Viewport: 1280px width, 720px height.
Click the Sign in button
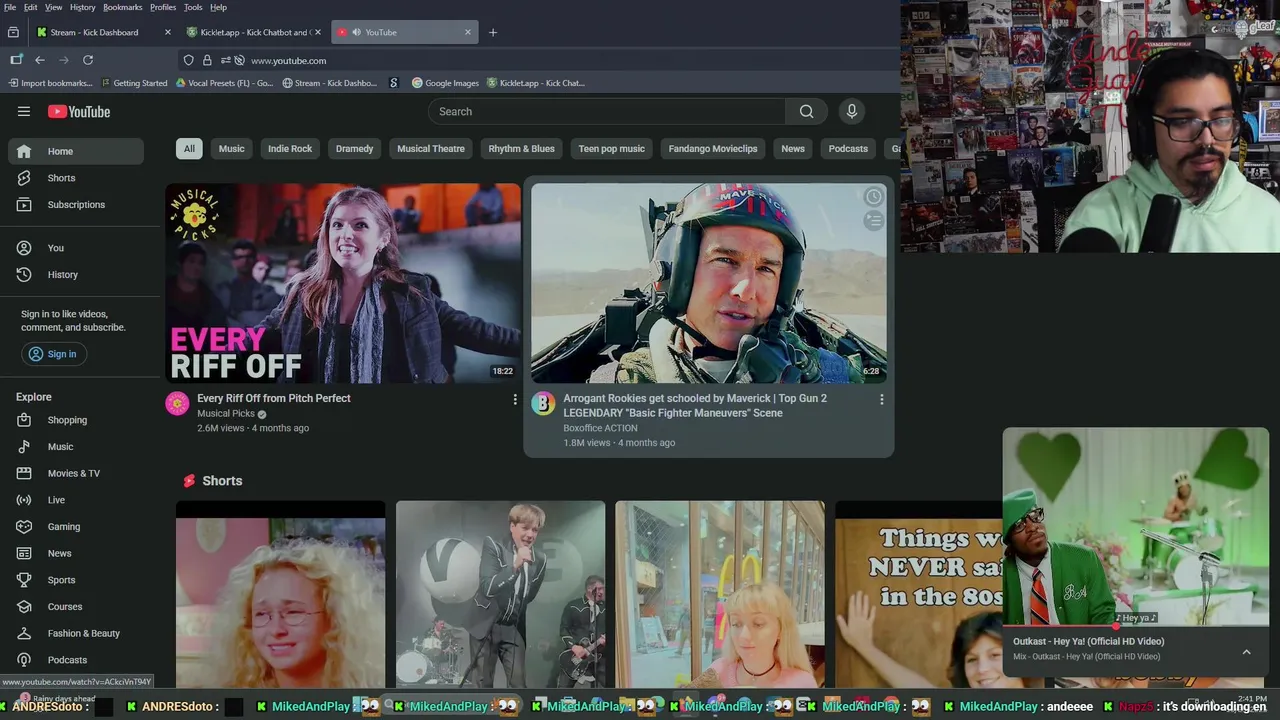tap(54, 354)
